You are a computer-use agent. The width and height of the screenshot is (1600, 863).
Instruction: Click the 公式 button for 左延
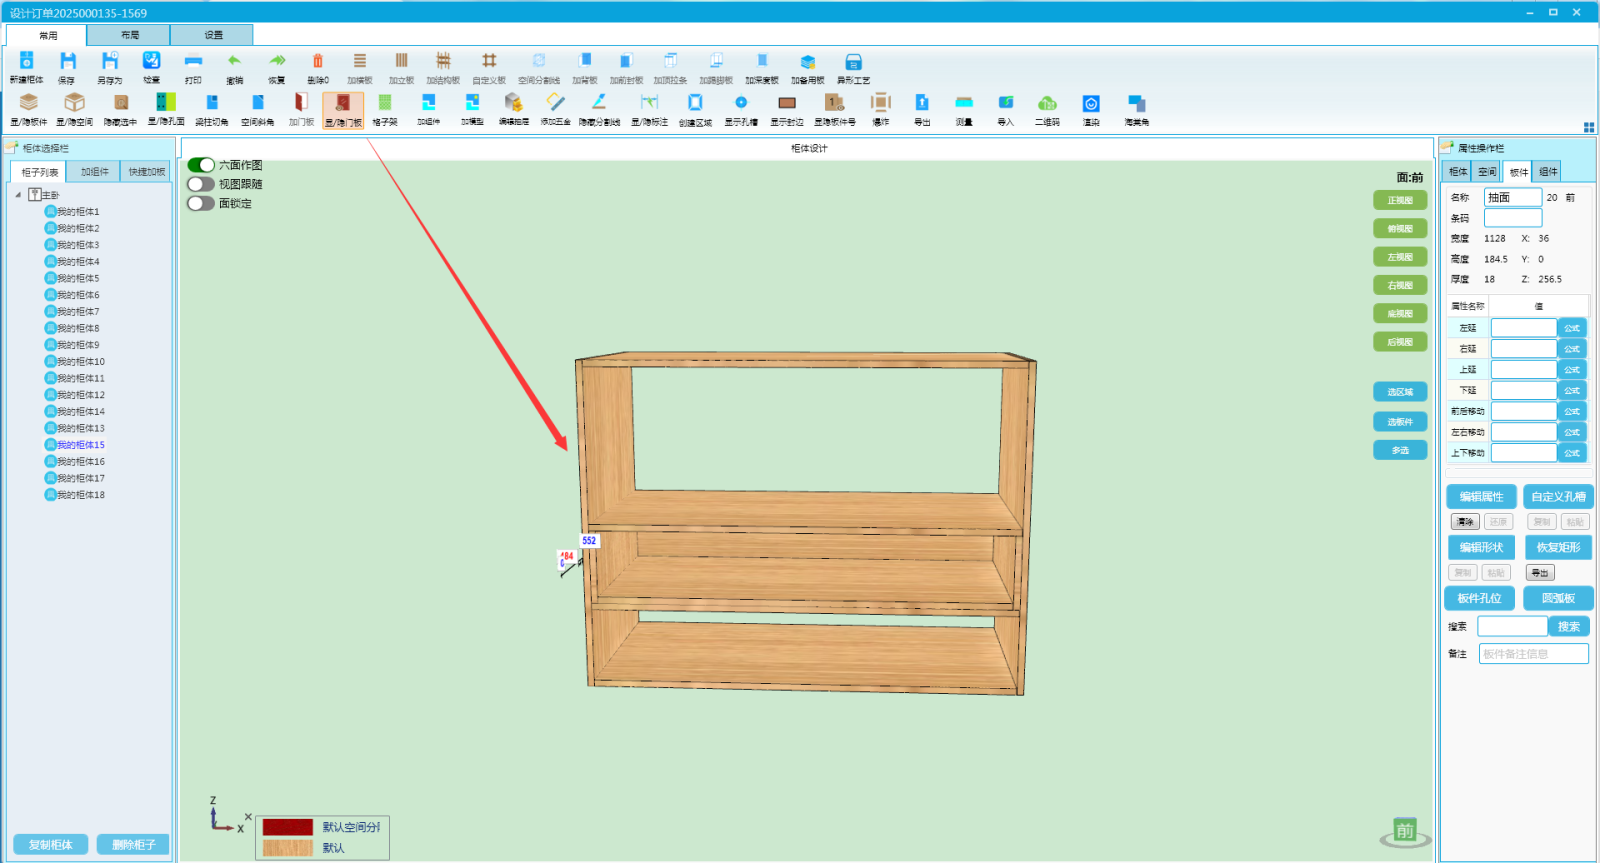coord(1572,328)
